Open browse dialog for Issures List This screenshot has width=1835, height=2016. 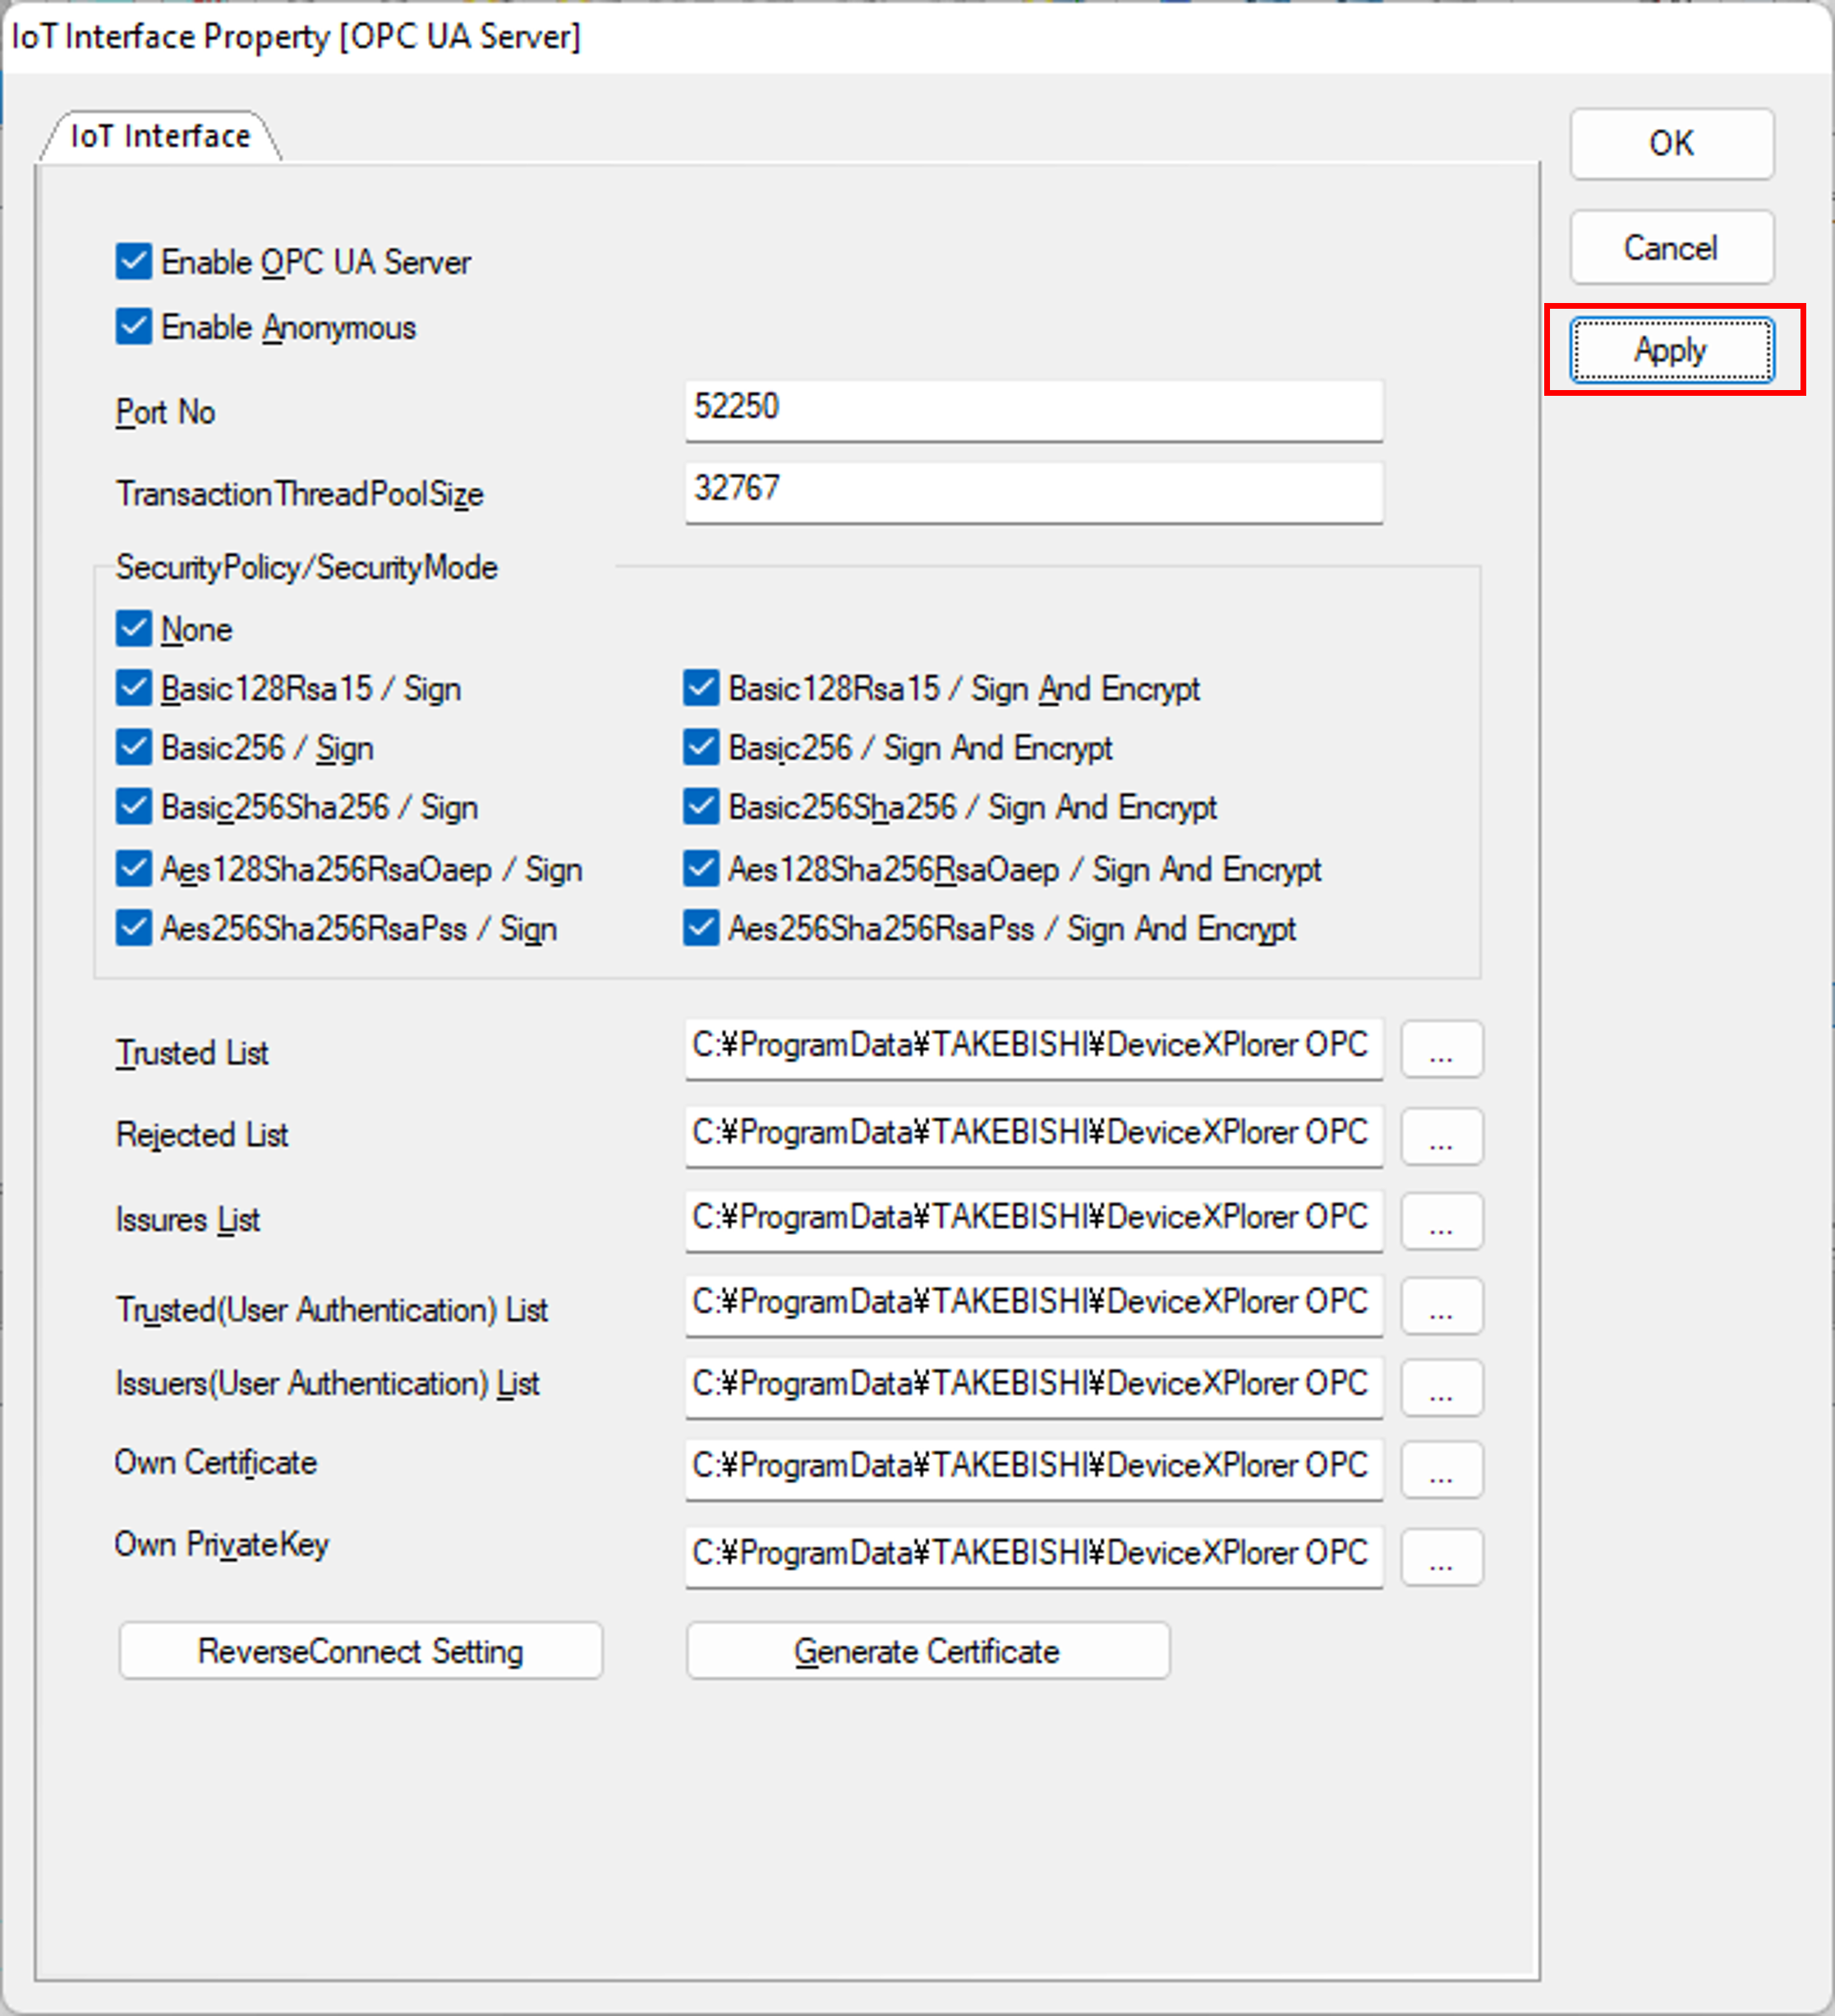pyautogui.click(x=1441, y=1221)
